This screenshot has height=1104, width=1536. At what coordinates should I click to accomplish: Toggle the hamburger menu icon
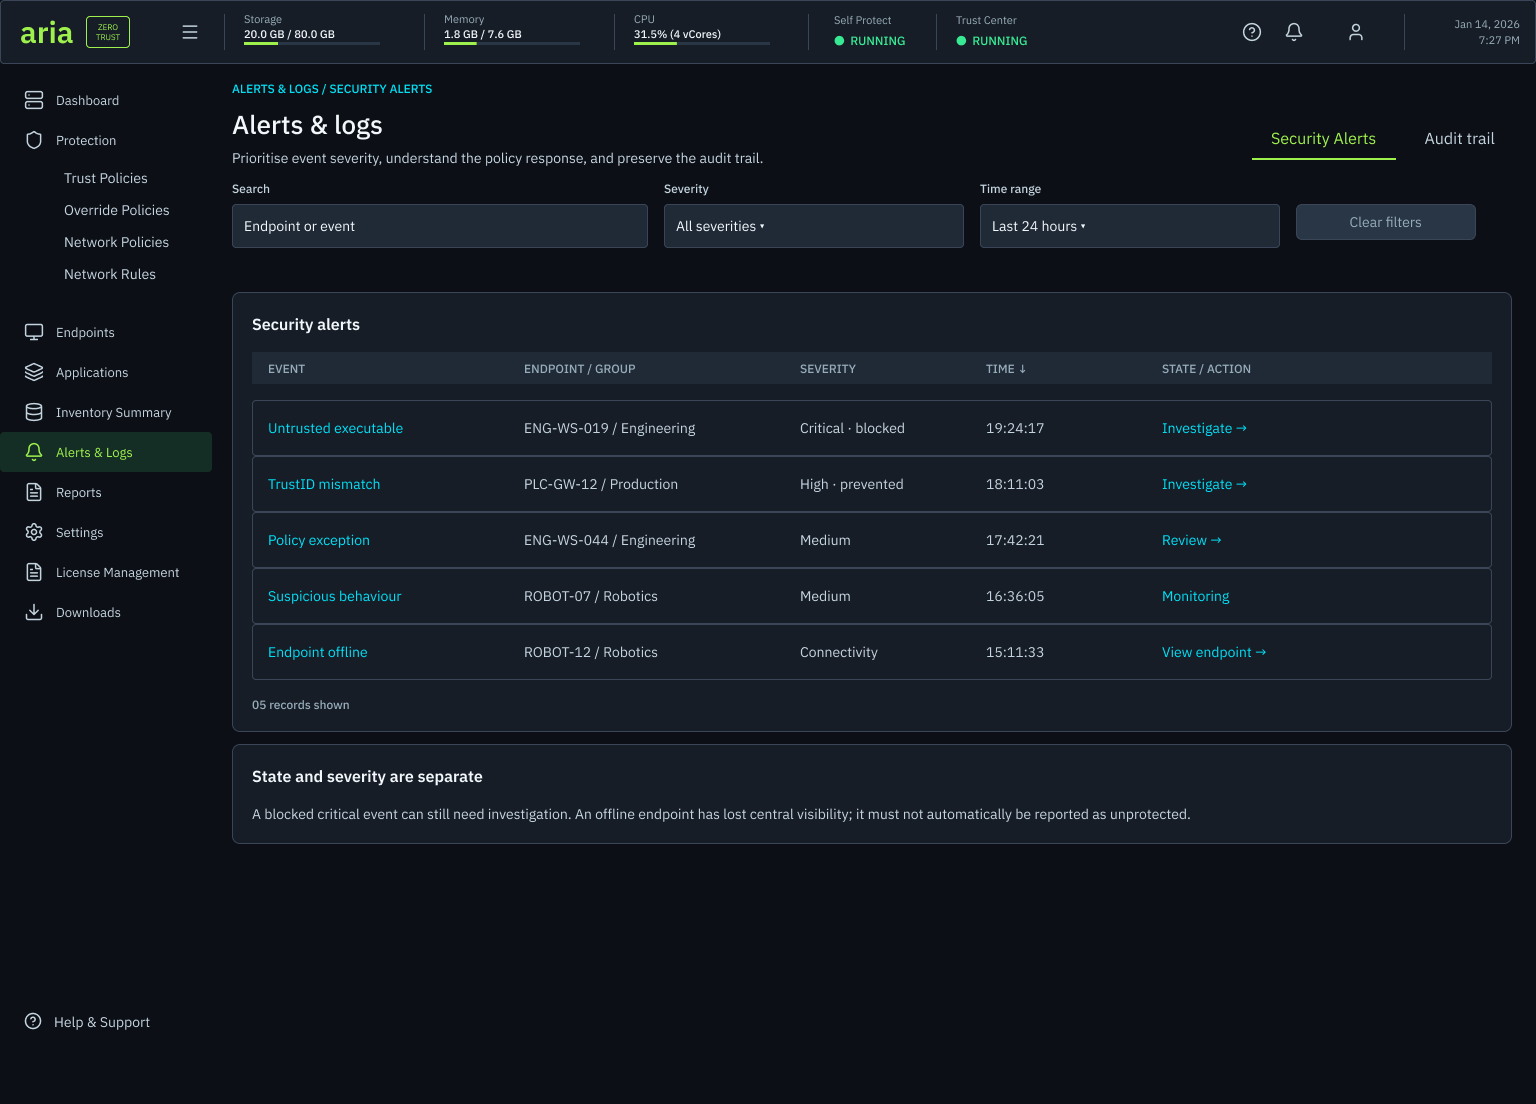(190, 32)
